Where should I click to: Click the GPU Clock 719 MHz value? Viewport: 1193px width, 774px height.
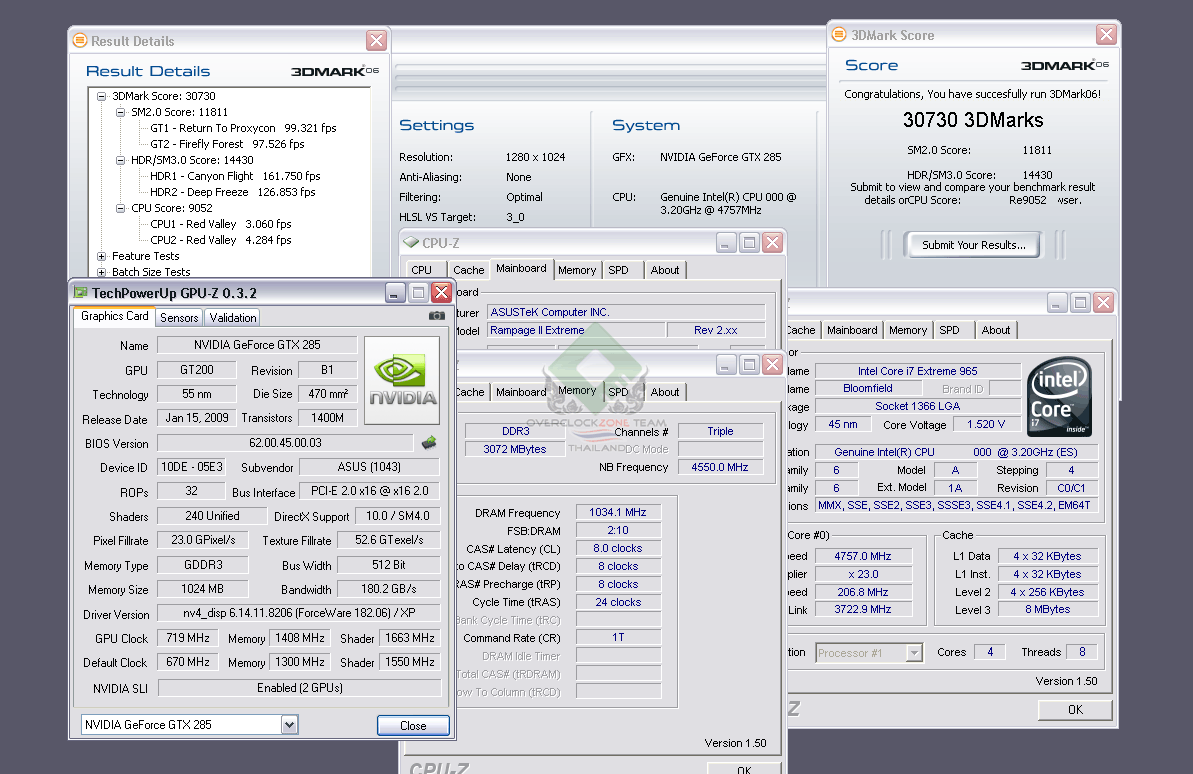coord(188,638)
